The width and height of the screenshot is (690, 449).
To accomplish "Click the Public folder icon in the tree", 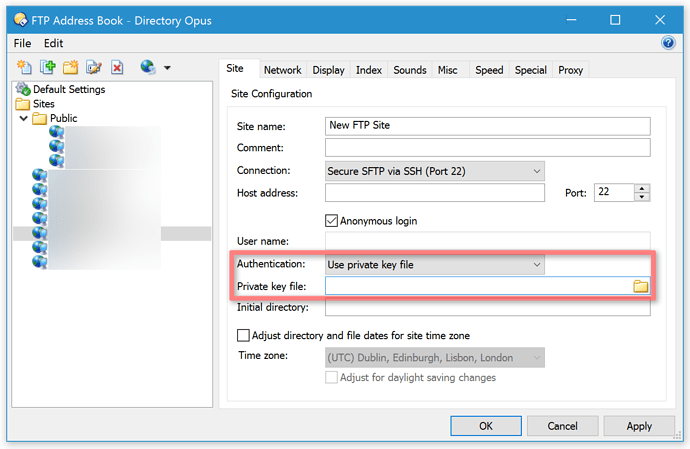I will (x=40, y=118).
